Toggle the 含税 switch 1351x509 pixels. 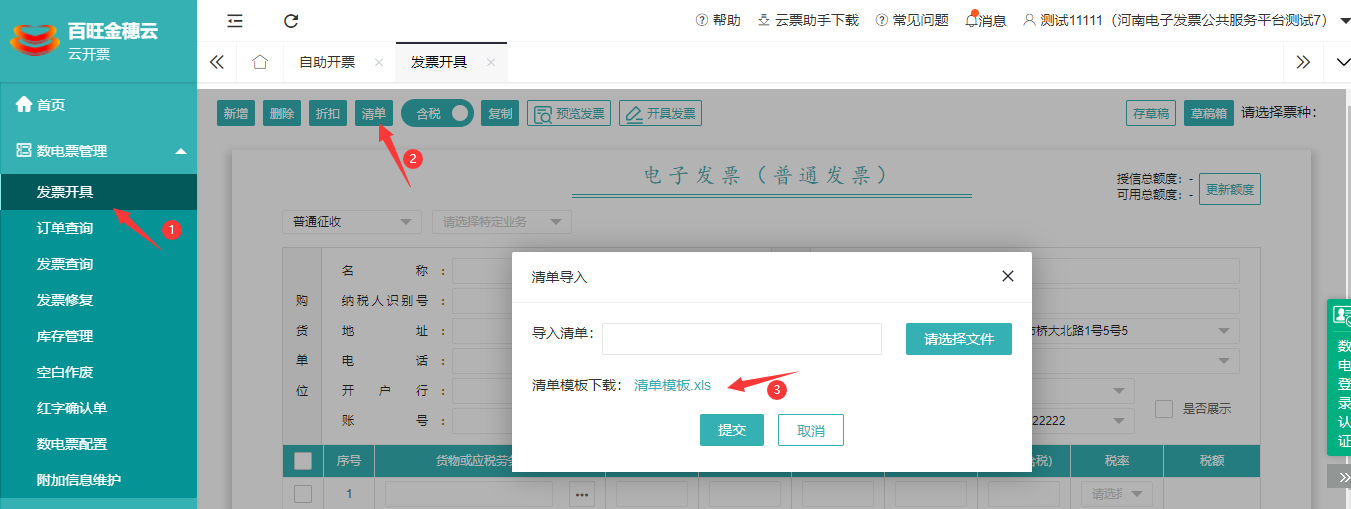(x=437, y=114)
